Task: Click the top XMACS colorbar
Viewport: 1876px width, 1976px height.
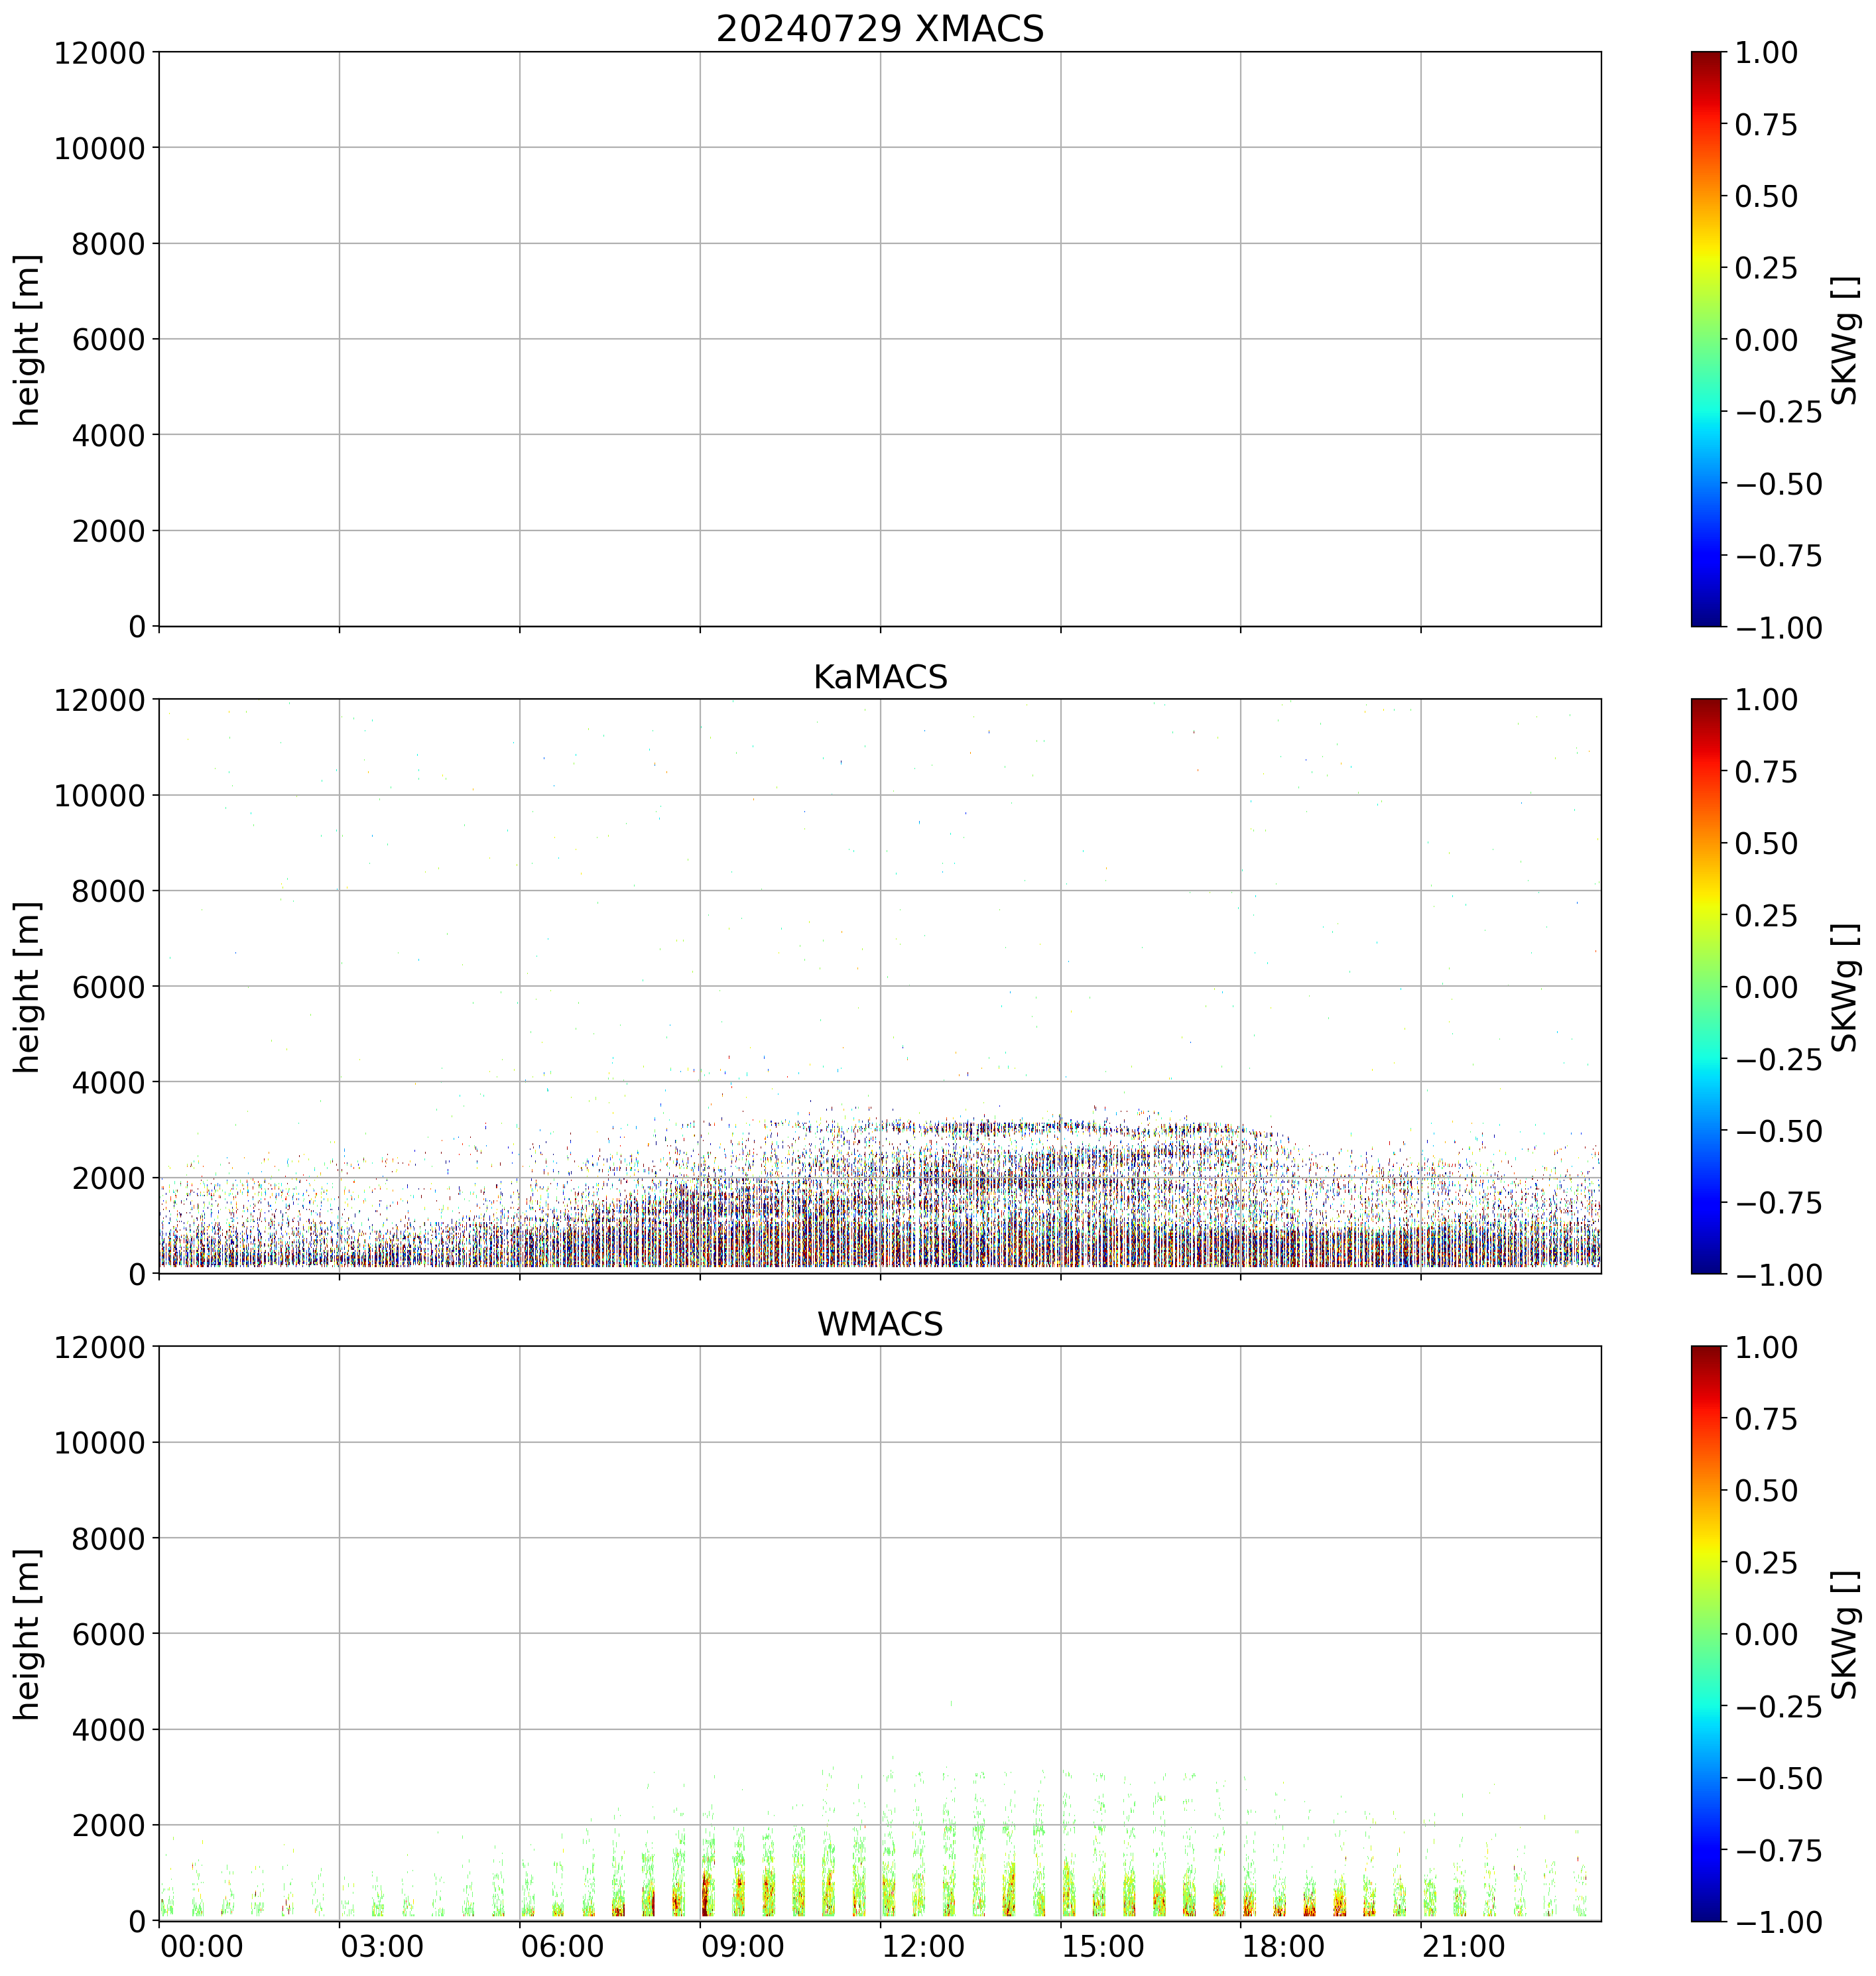Action: pyautogui.click(x=1706, y=339)
